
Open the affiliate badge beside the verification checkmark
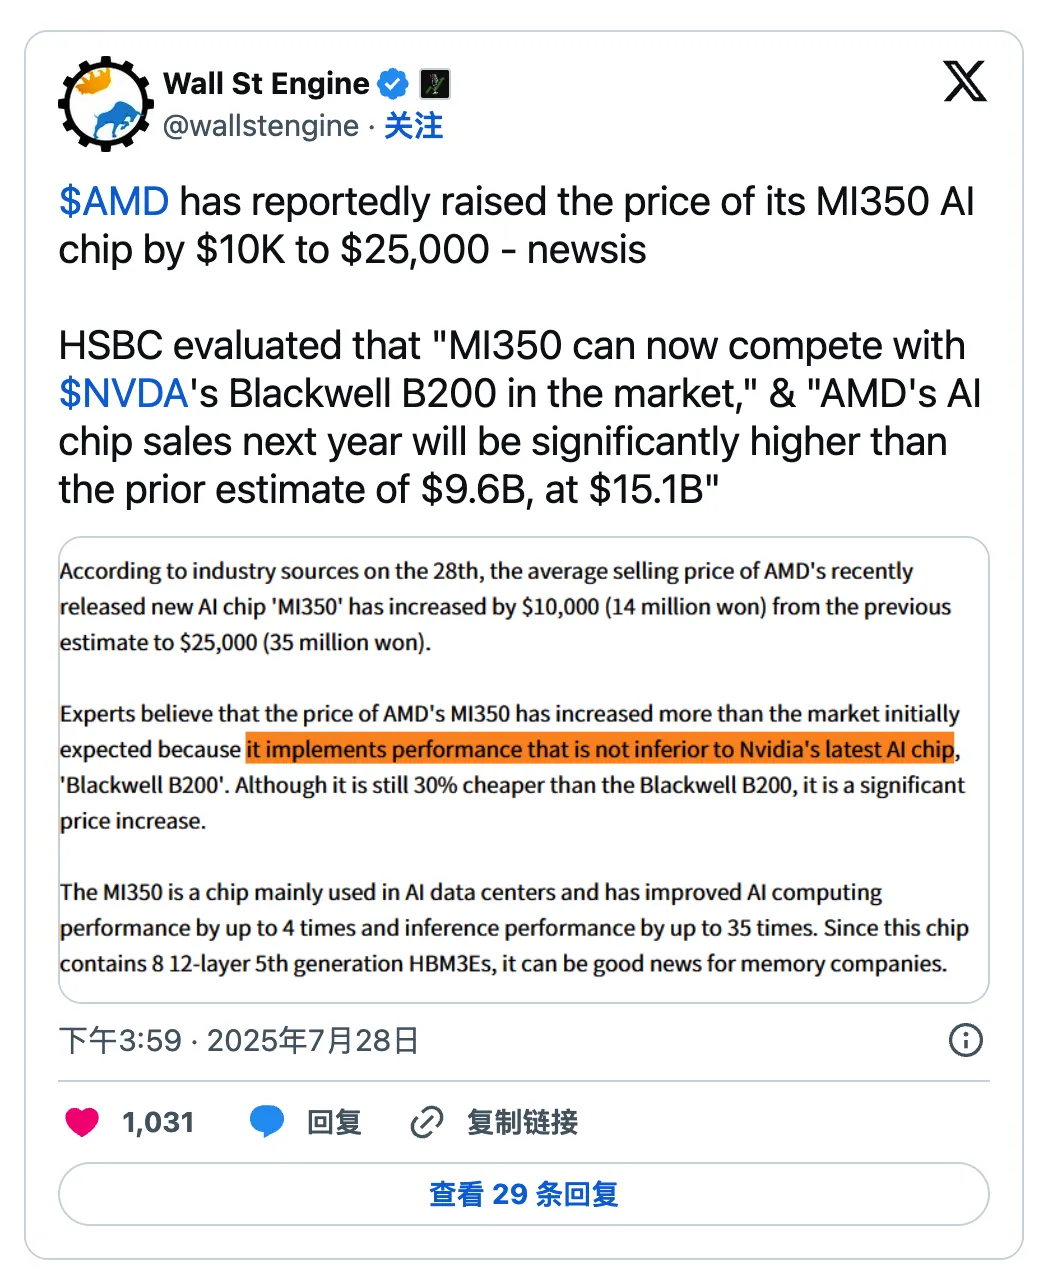tap(434, 84)
